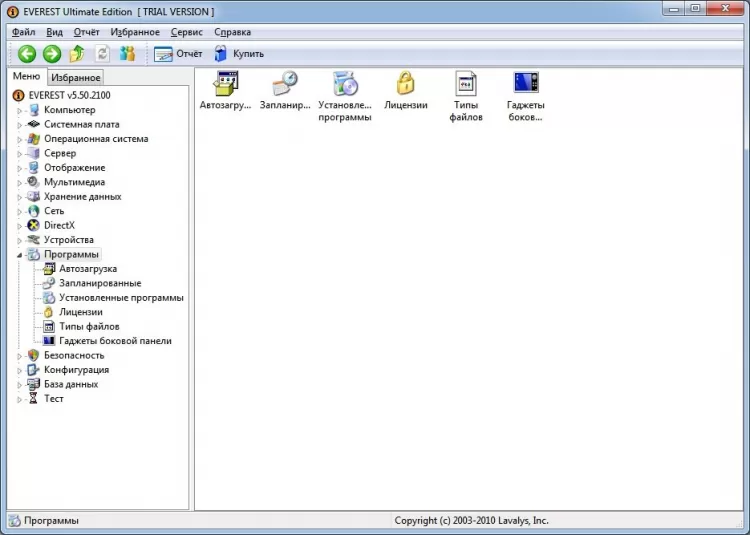This screenshot has height=535, width=750.
Task: Expand the DirectX node arrow
Action: click(20, 226)
